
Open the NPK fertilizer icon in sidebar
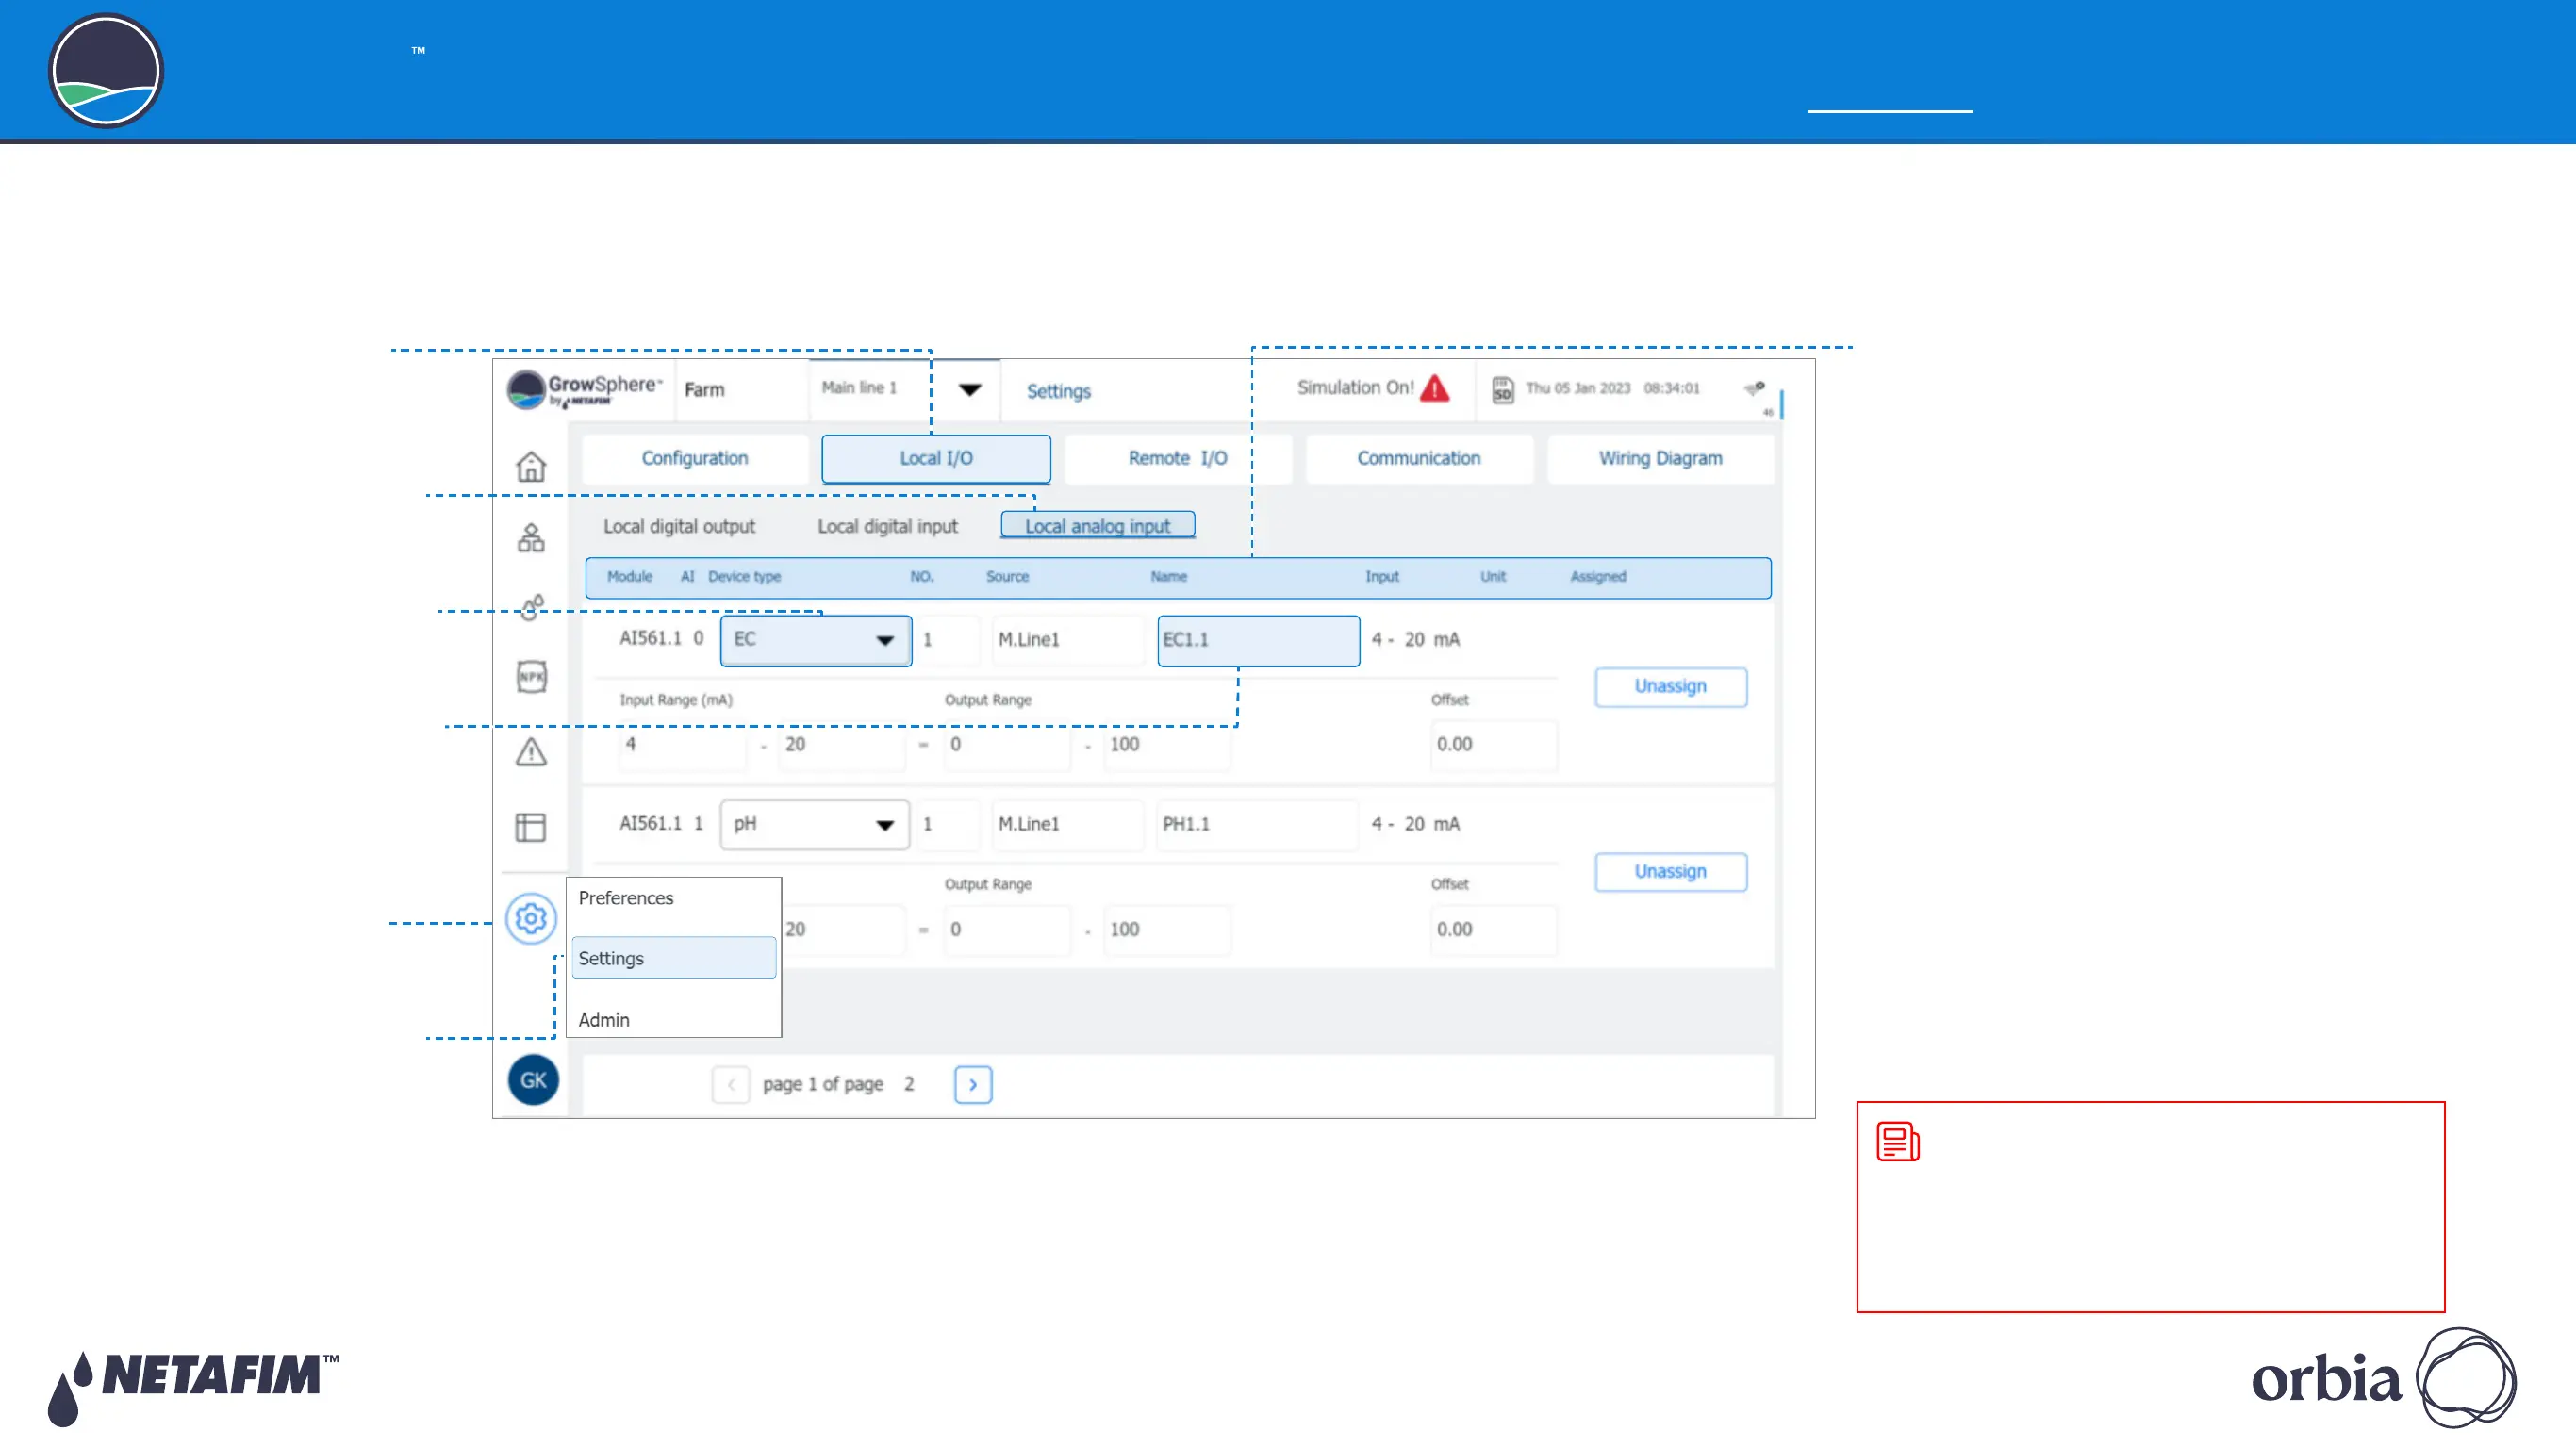point(531,677)
